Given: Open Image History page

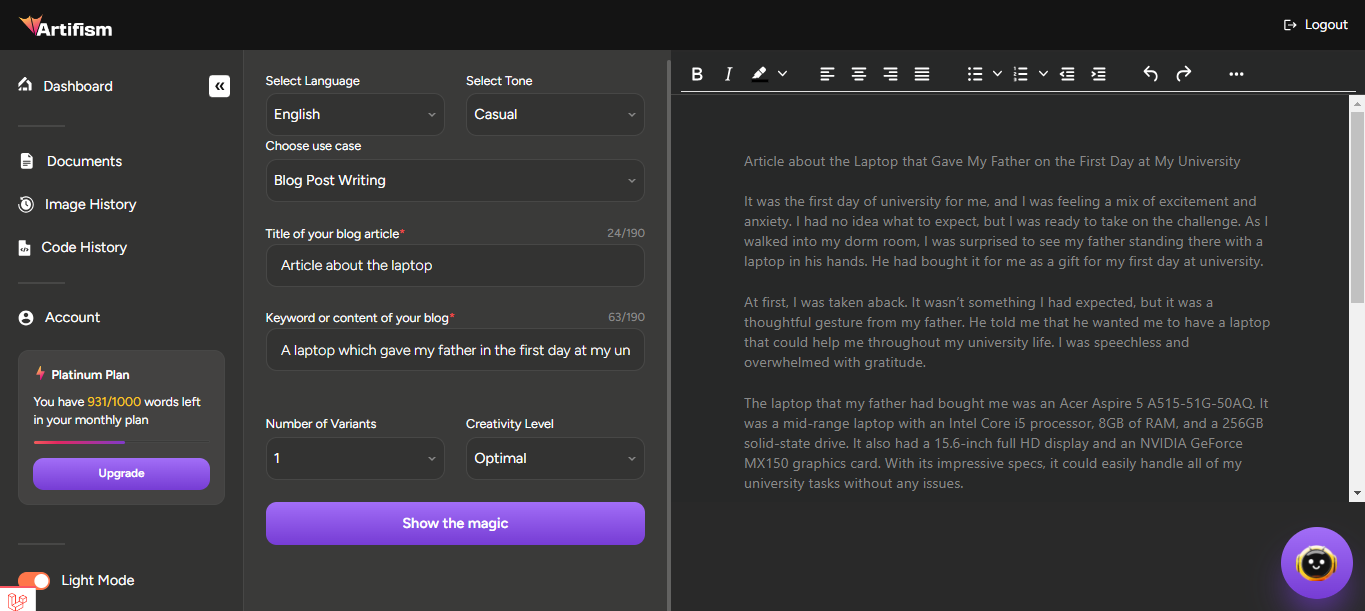Looking at the screenshot, I should point(90,205).
